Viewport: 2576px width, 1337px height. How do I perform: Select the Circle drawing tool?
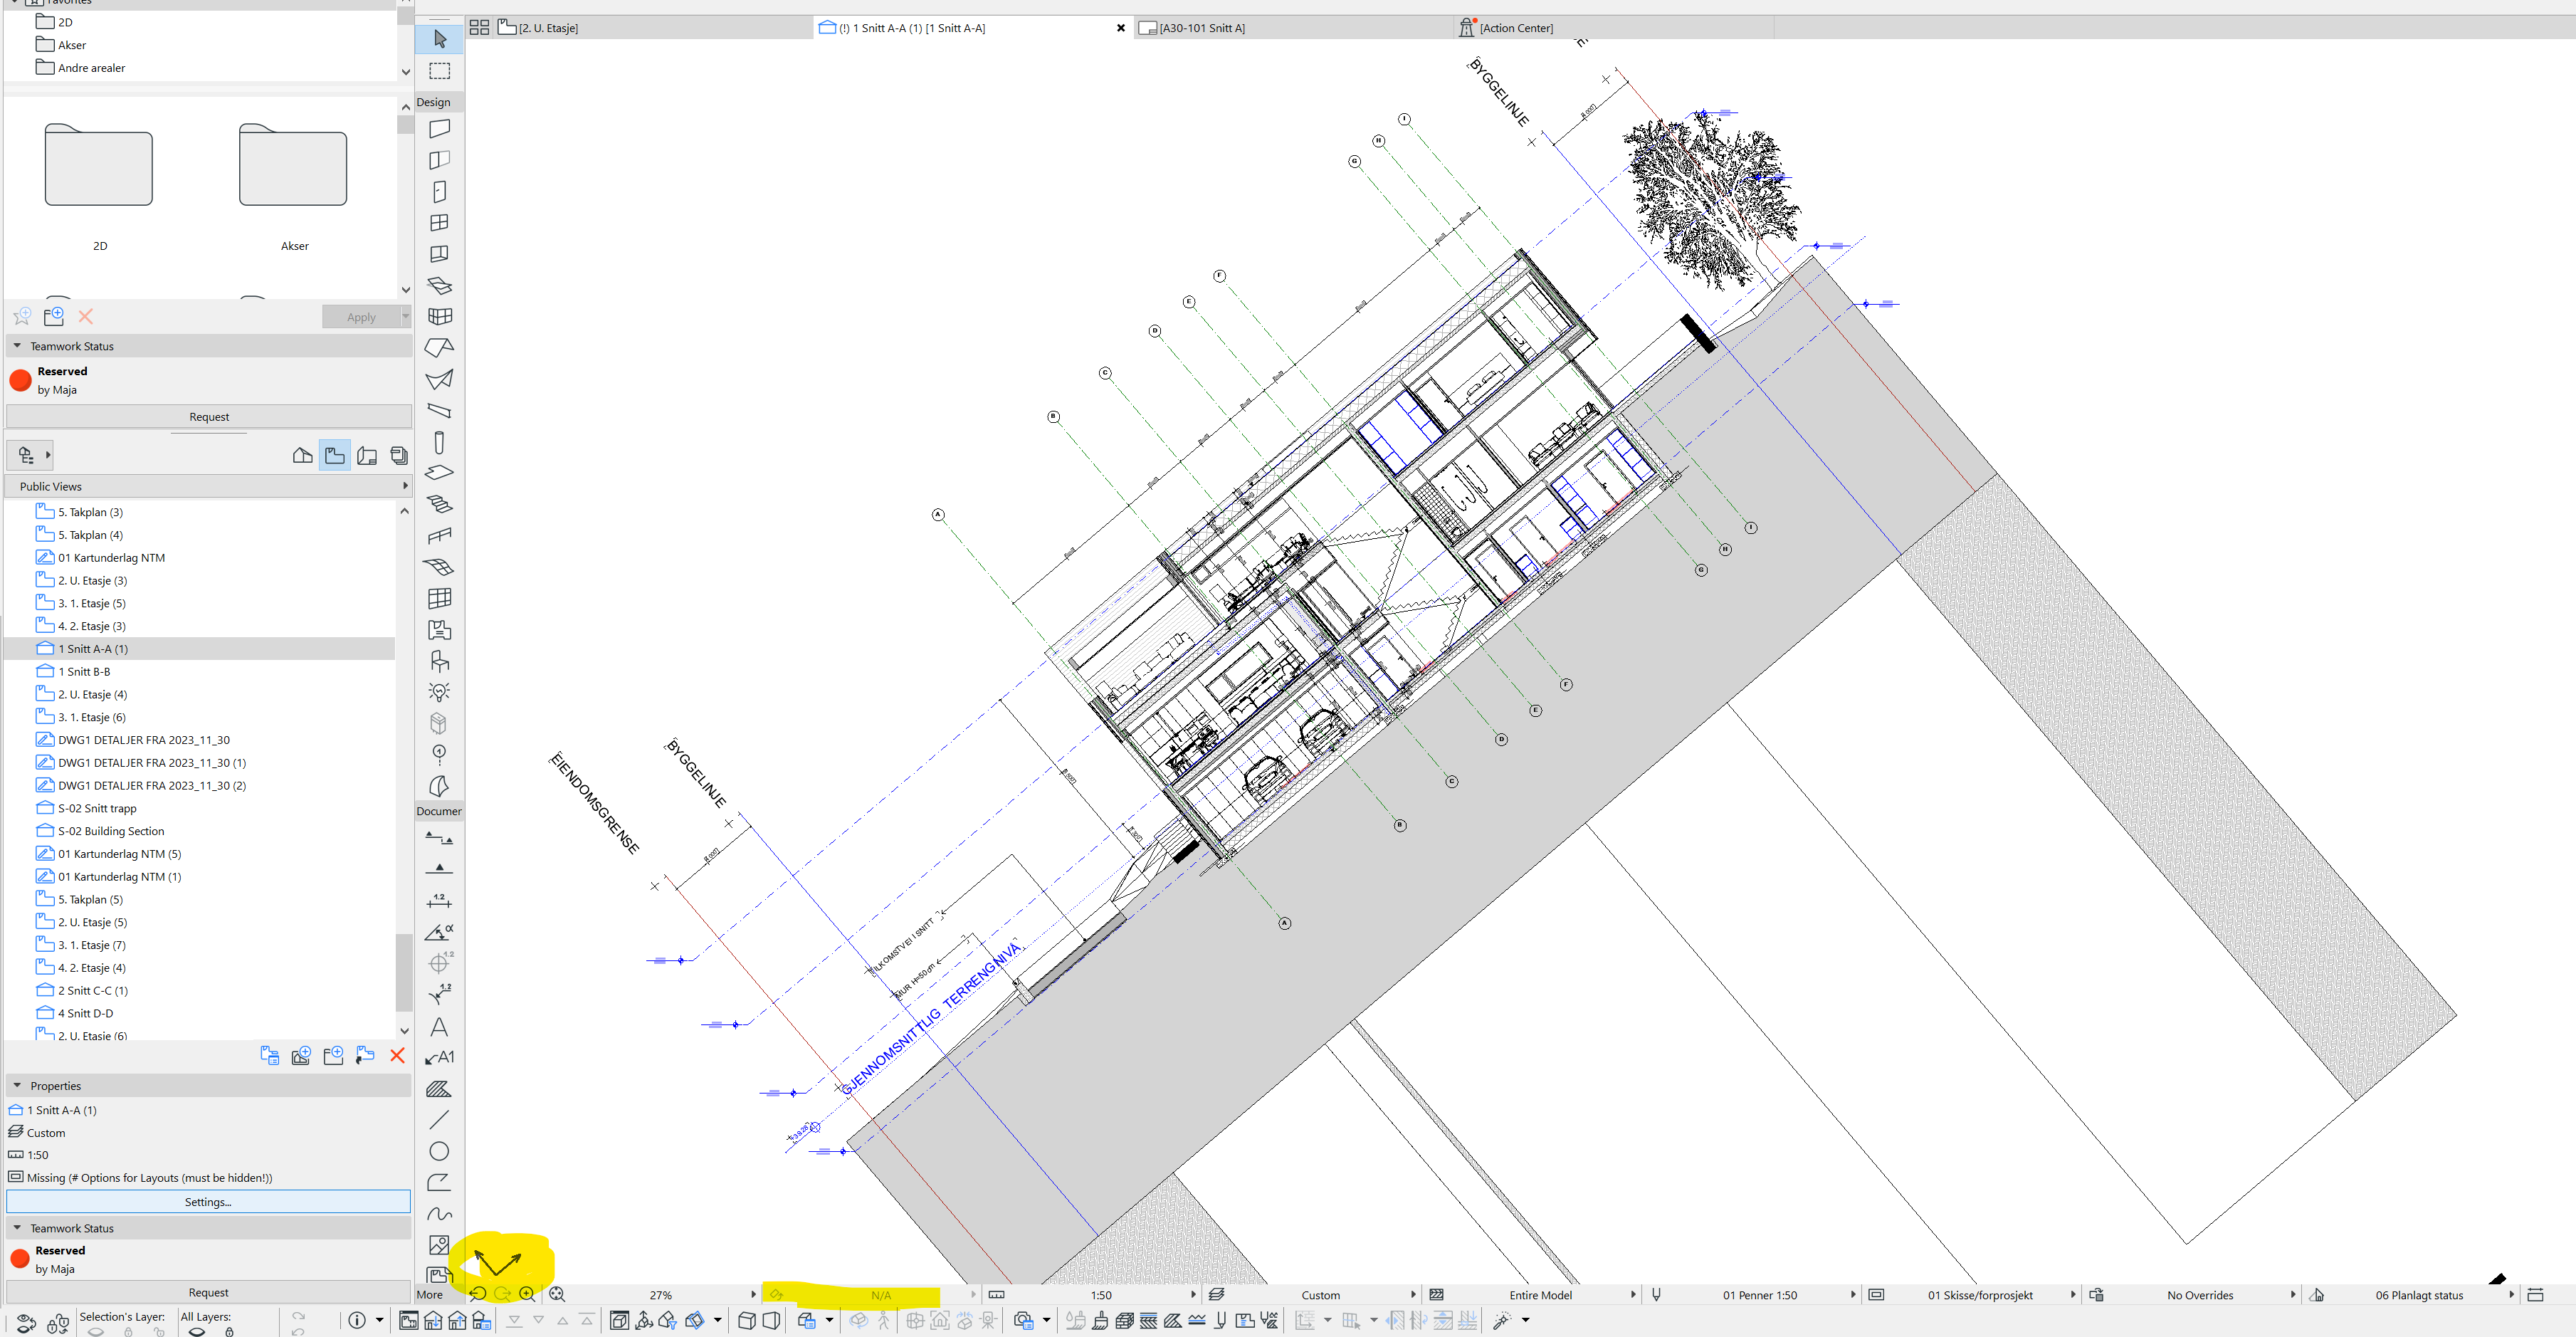click(x=439, y=1151)
